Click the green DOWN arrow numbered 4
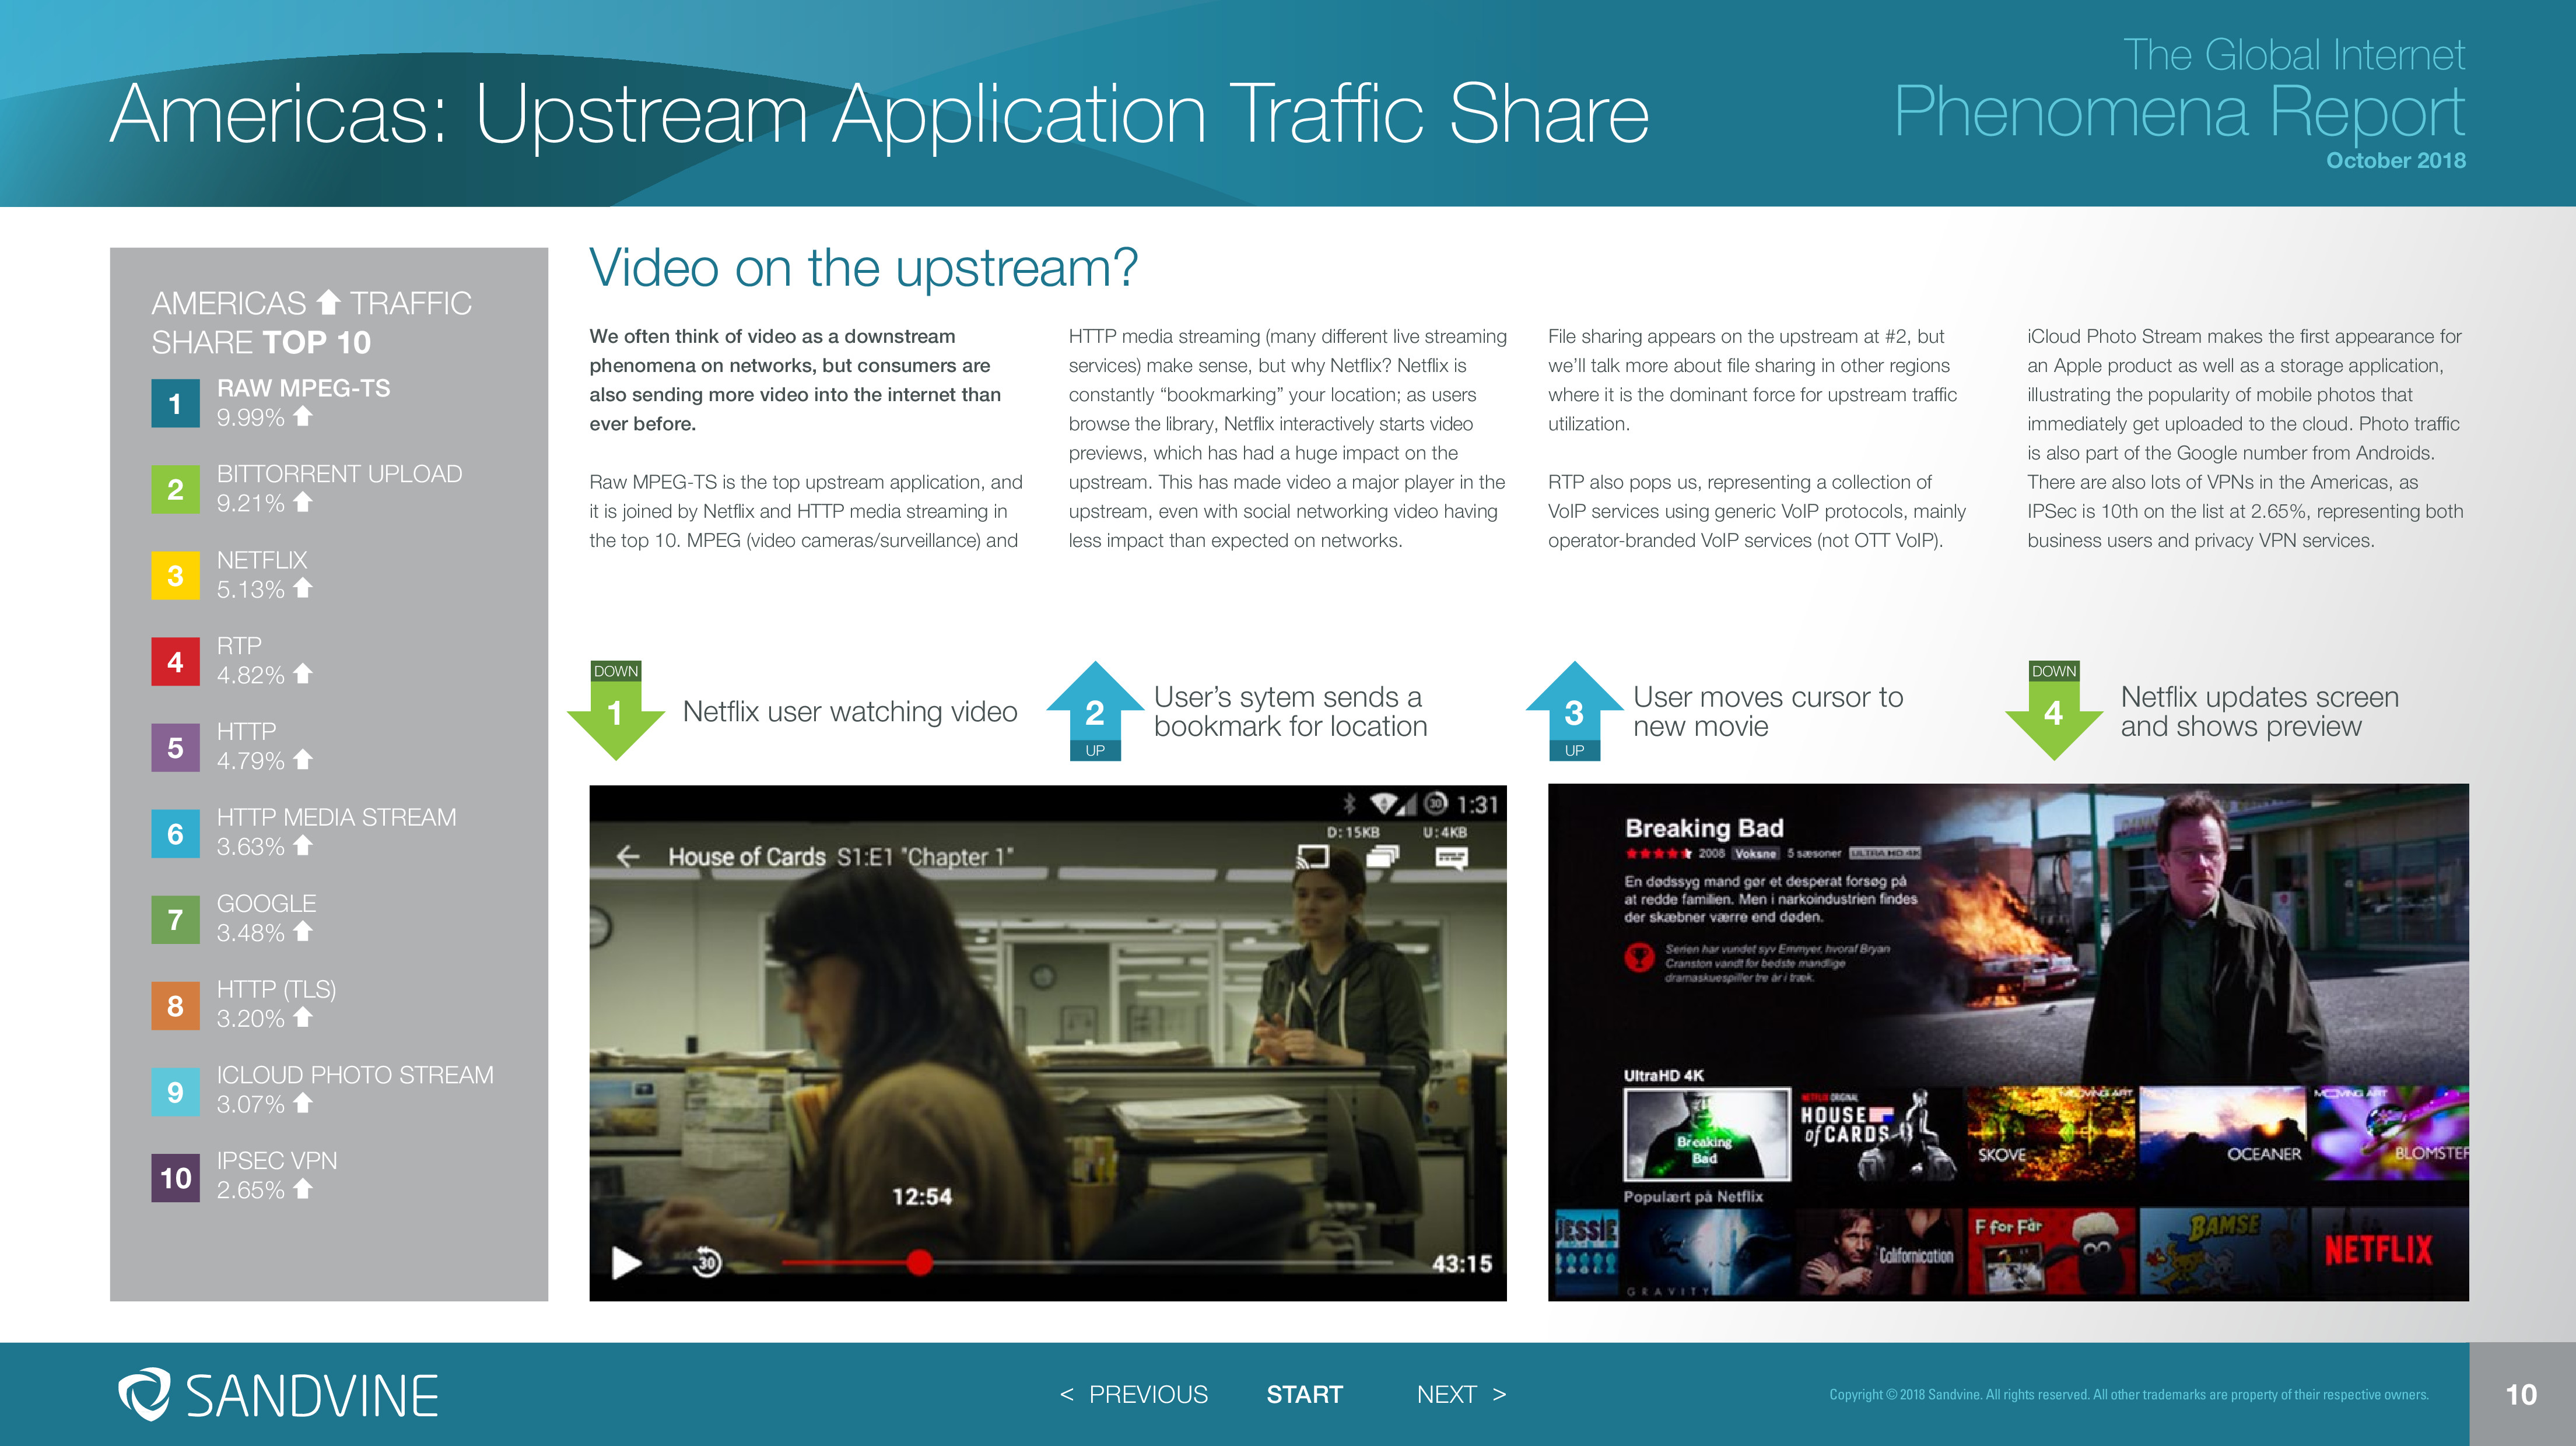Viewport: 2576px width, 1446px height. (x=2054, y=712)
